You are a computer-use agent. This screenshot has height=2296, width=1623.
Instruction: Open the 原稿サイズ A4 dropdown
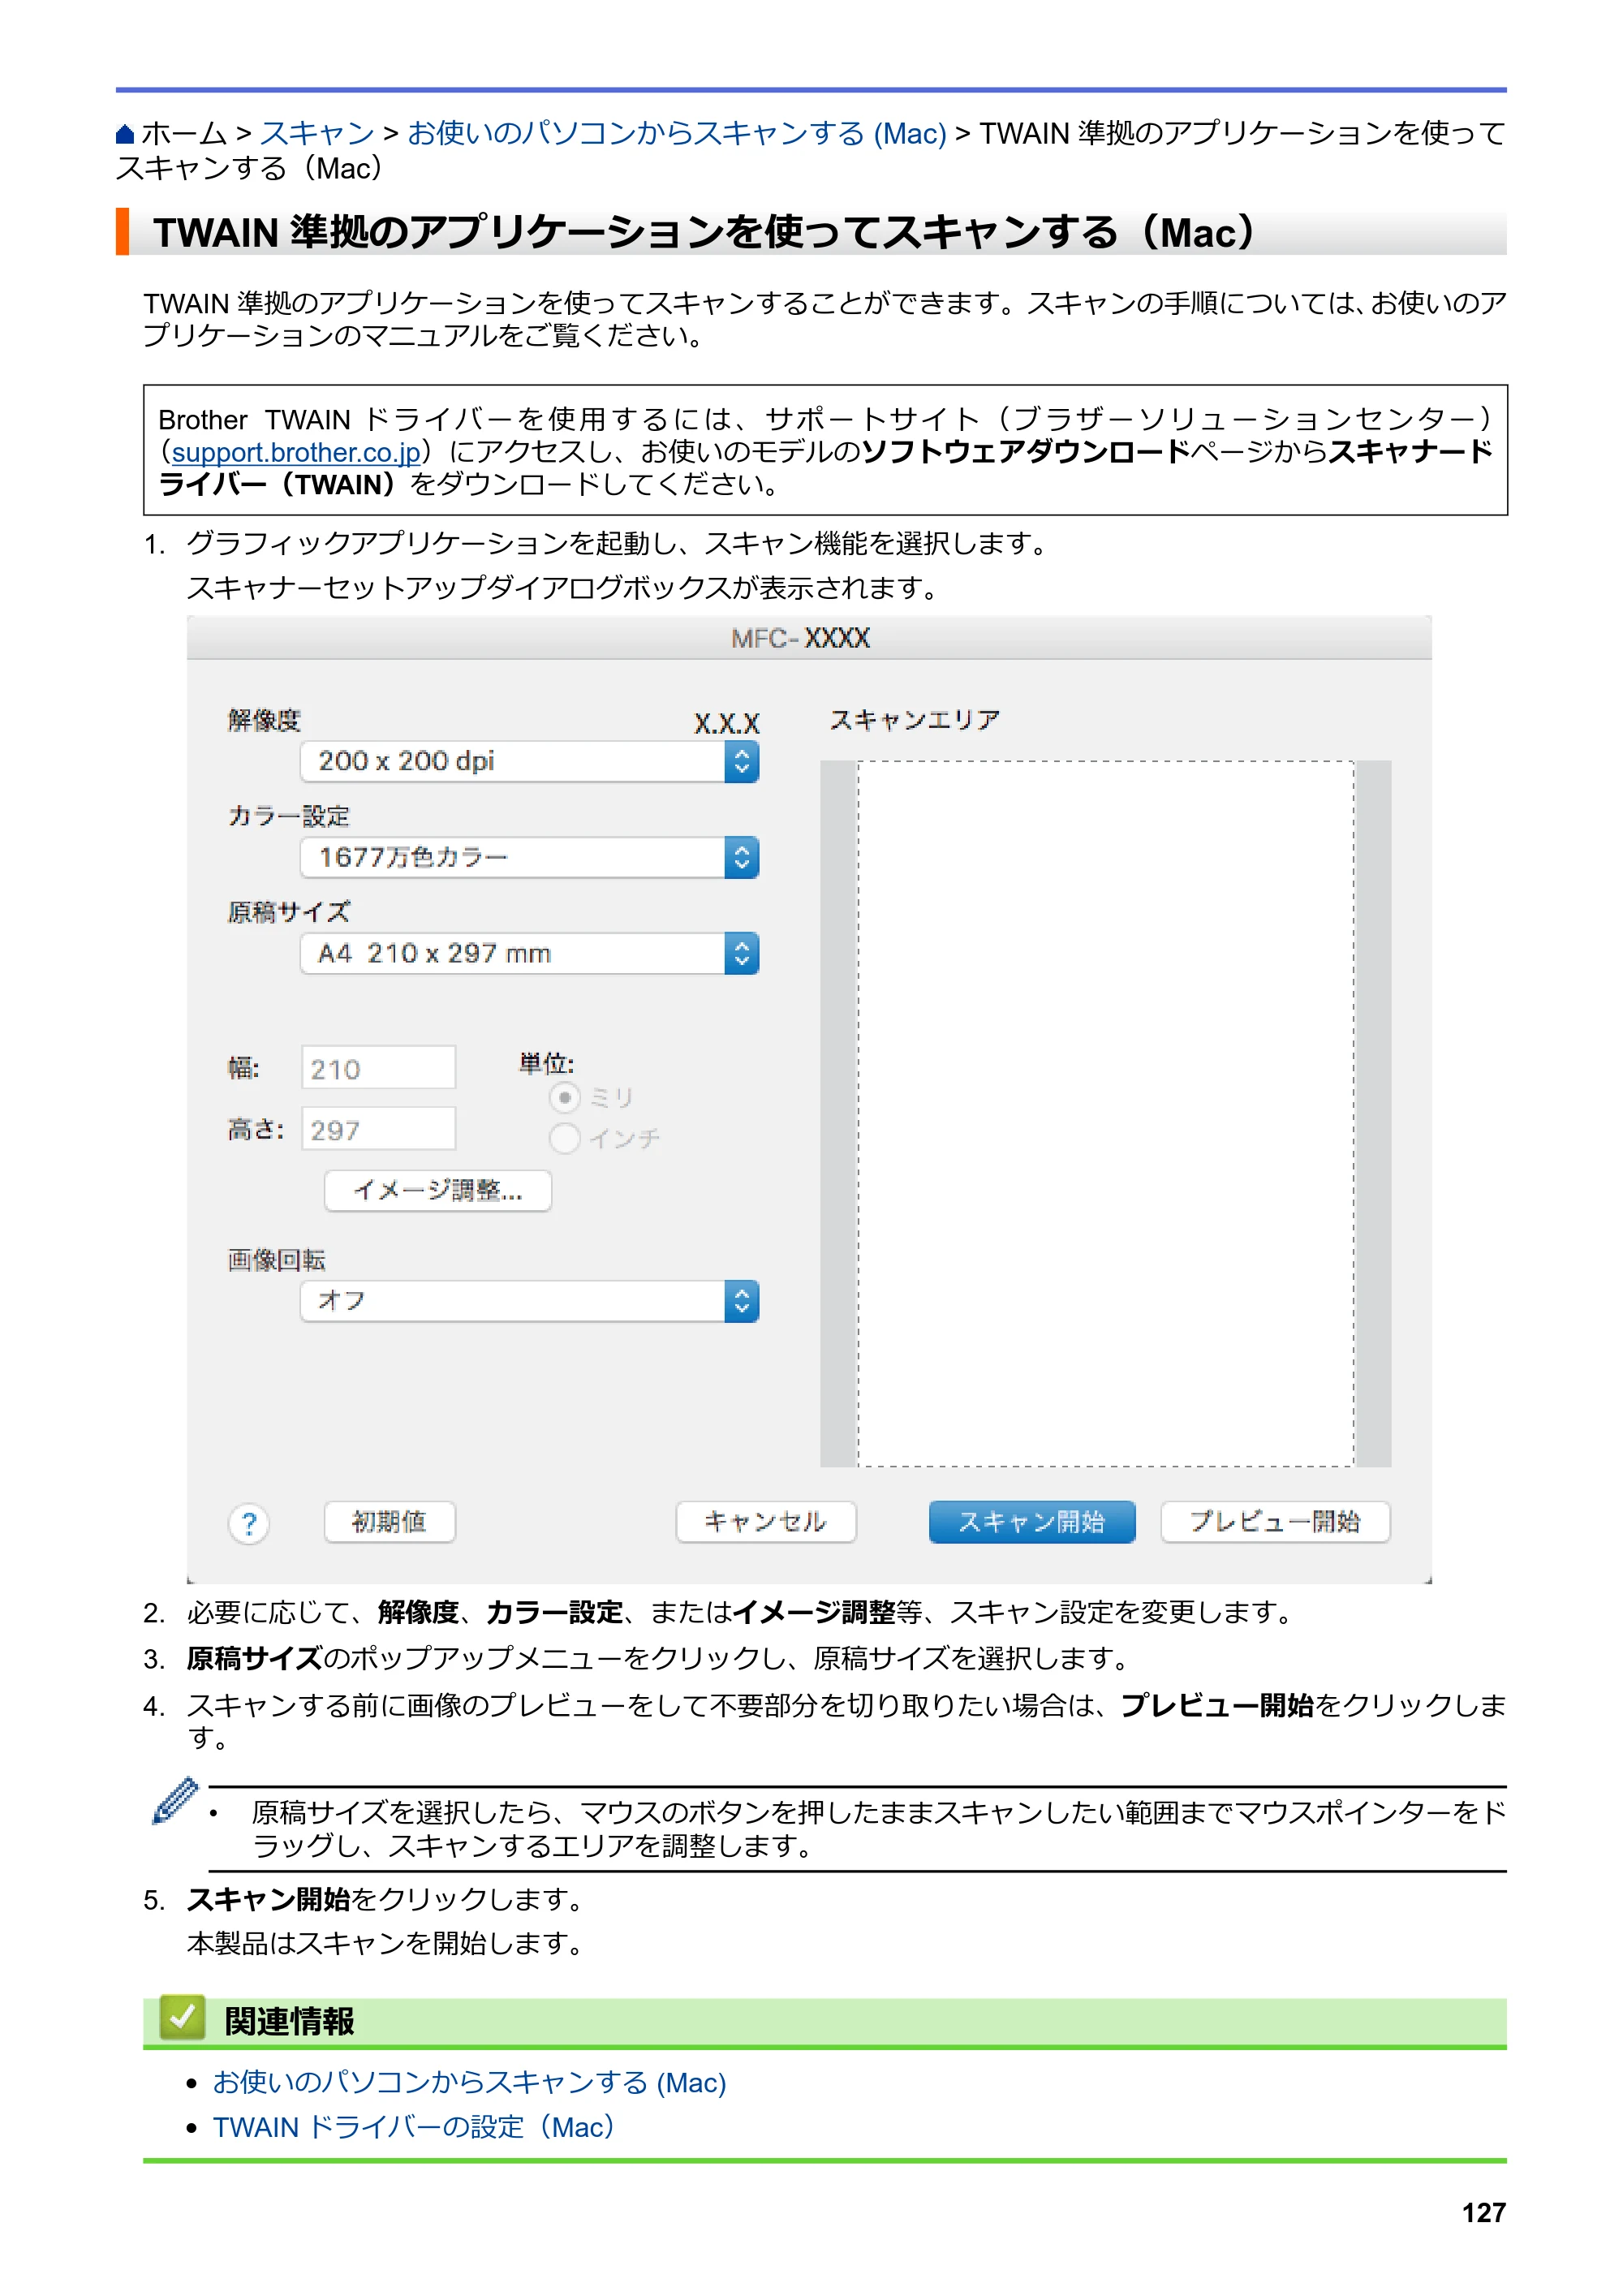point(529,954)
